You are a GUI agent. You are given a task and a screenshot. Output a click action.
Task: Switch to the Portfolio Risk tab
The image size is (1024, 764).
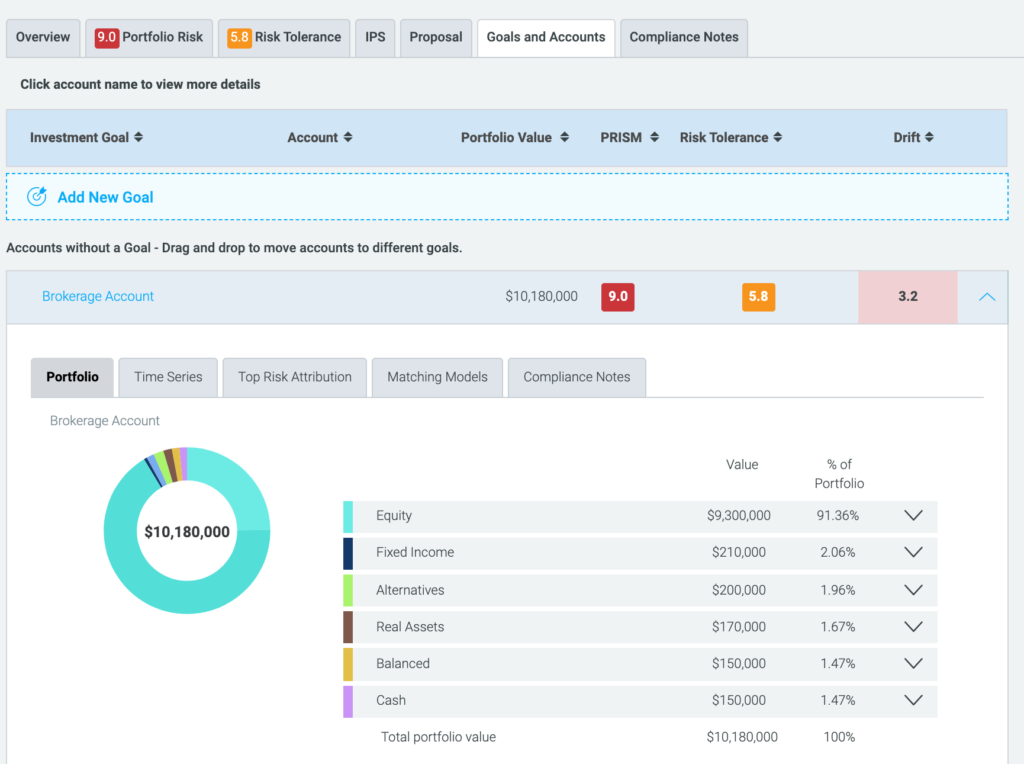click(149, 37)
